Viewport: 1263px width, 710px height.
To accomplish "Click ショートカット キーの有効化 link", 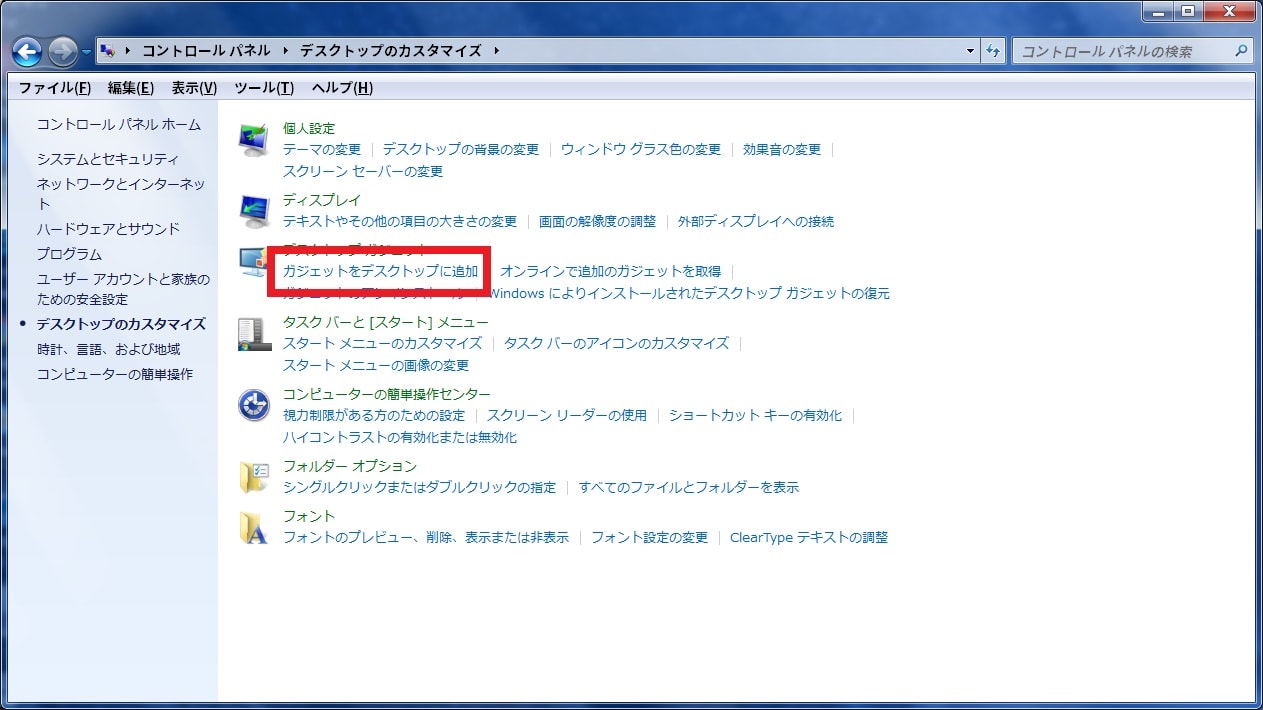I will pyautogui.click(x=756, y=415).
